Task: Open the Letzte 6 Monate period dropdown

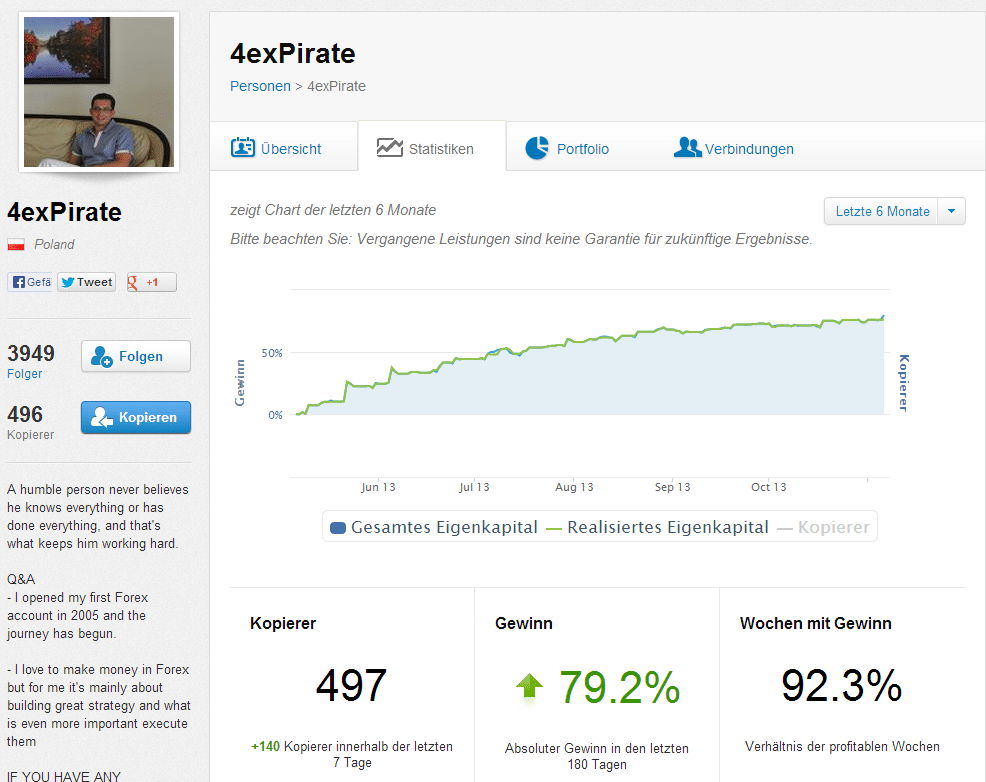Action: click(882, 211)
